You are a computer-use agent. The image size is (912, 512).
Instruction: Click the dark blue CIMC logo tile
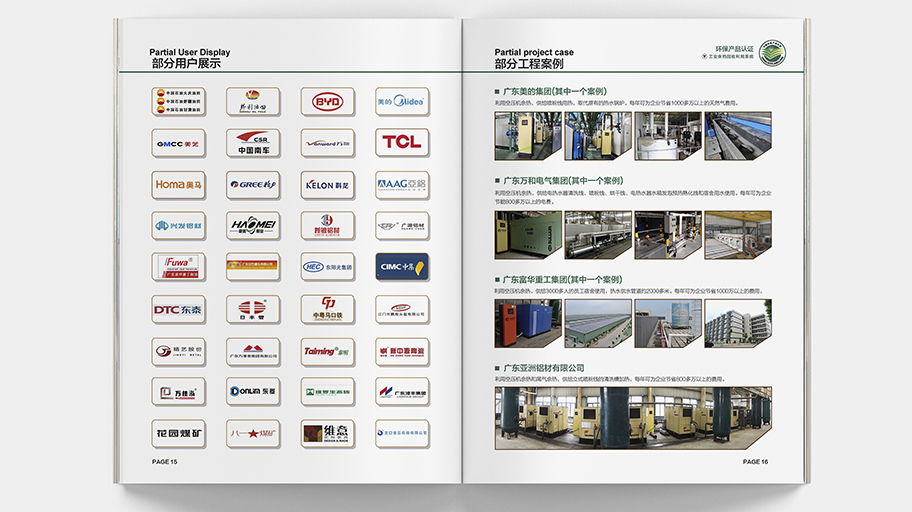point(402,267)
